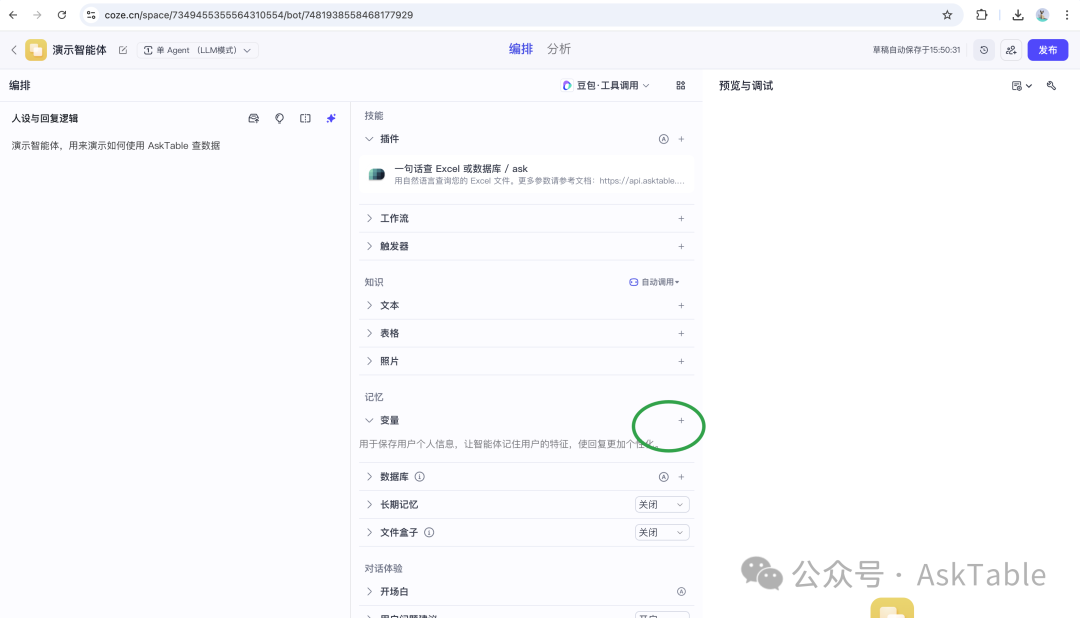Open the prompt tips lightbulb icon

pos(279,118)
